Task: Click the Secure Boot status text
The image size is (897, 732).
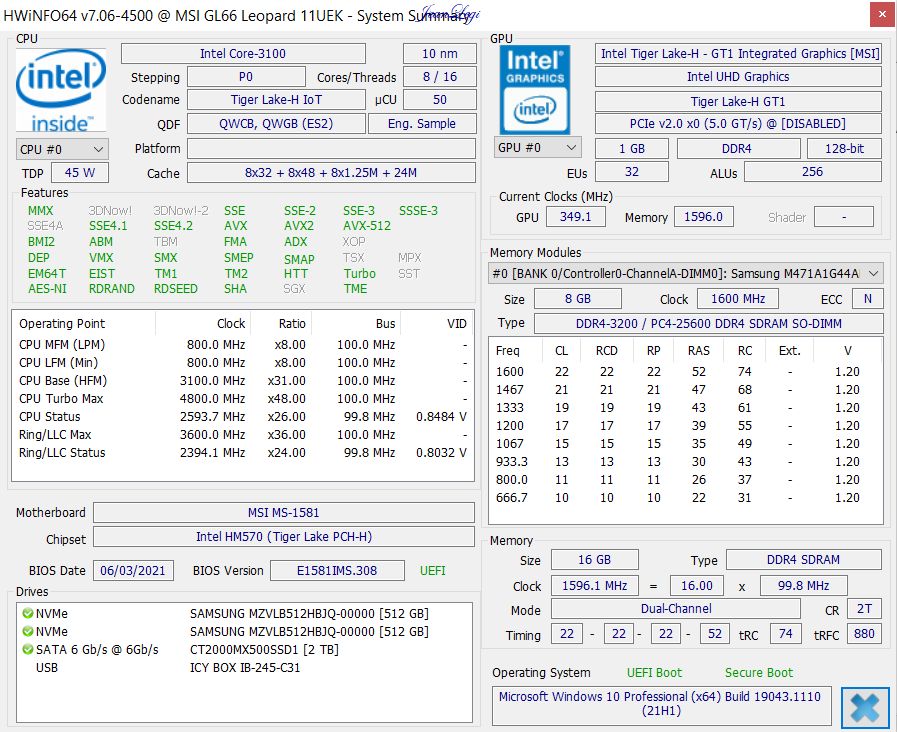Action: 758,672
